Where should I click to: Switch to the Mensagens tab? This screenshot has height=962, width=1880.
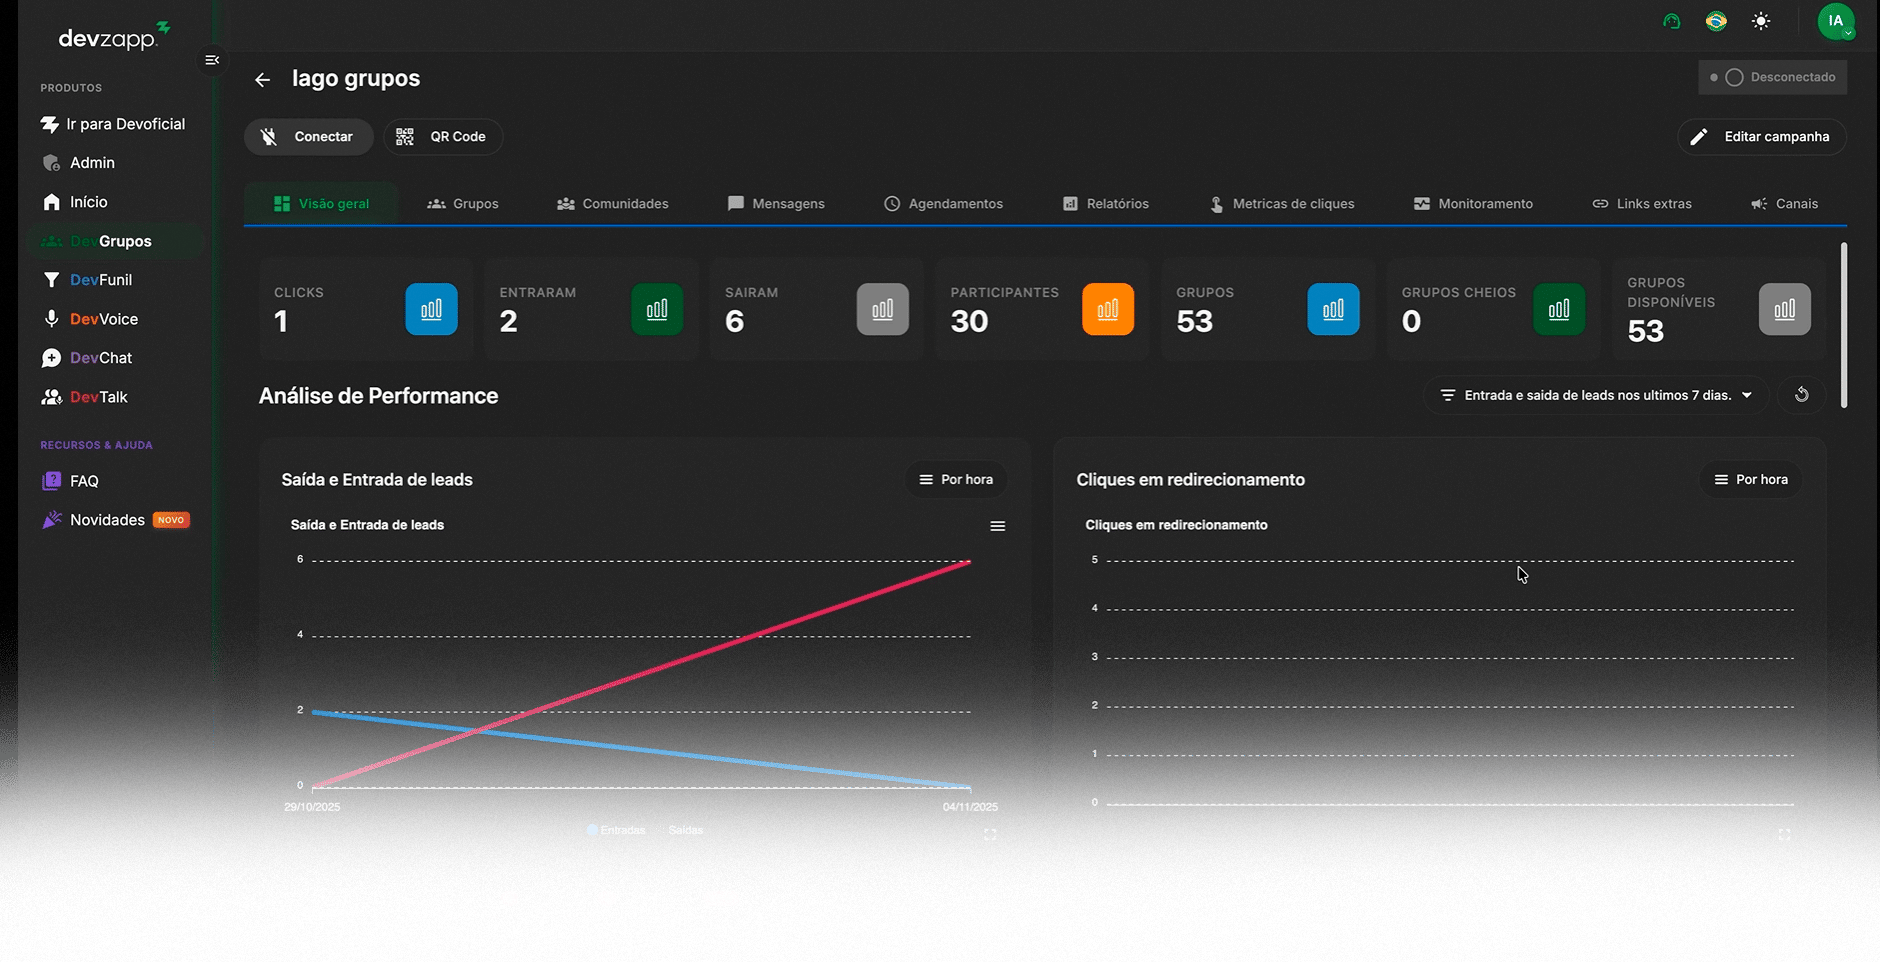click(776, 204)
